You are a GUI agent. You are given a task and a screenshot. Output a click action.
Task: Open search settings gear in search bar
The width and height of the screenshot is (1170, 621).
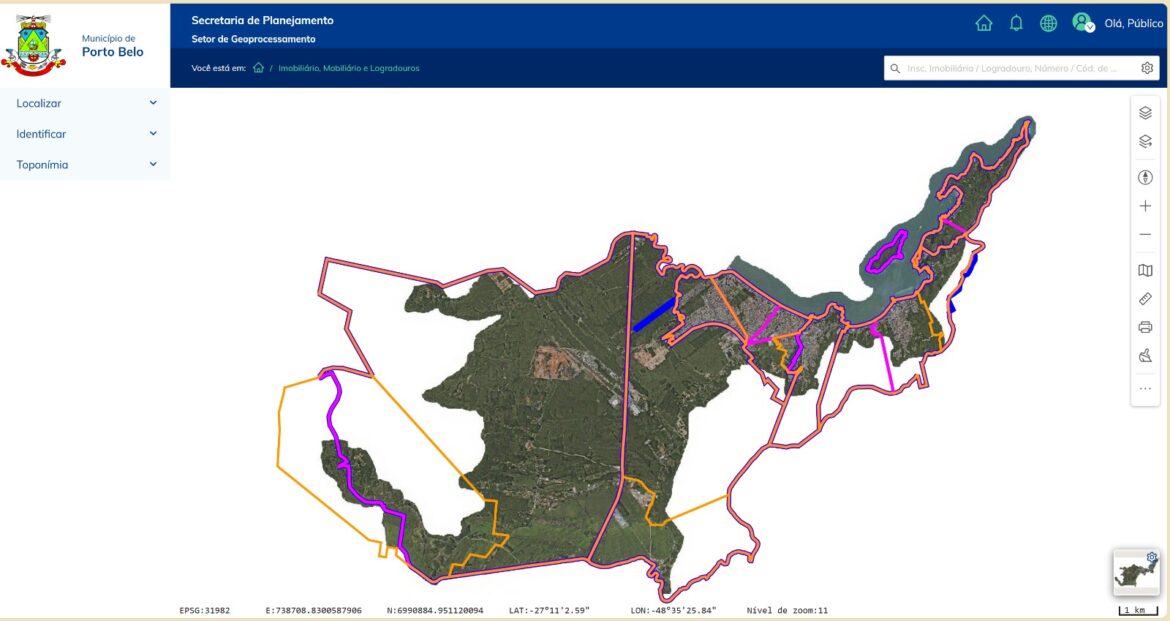click(1147, 68)
